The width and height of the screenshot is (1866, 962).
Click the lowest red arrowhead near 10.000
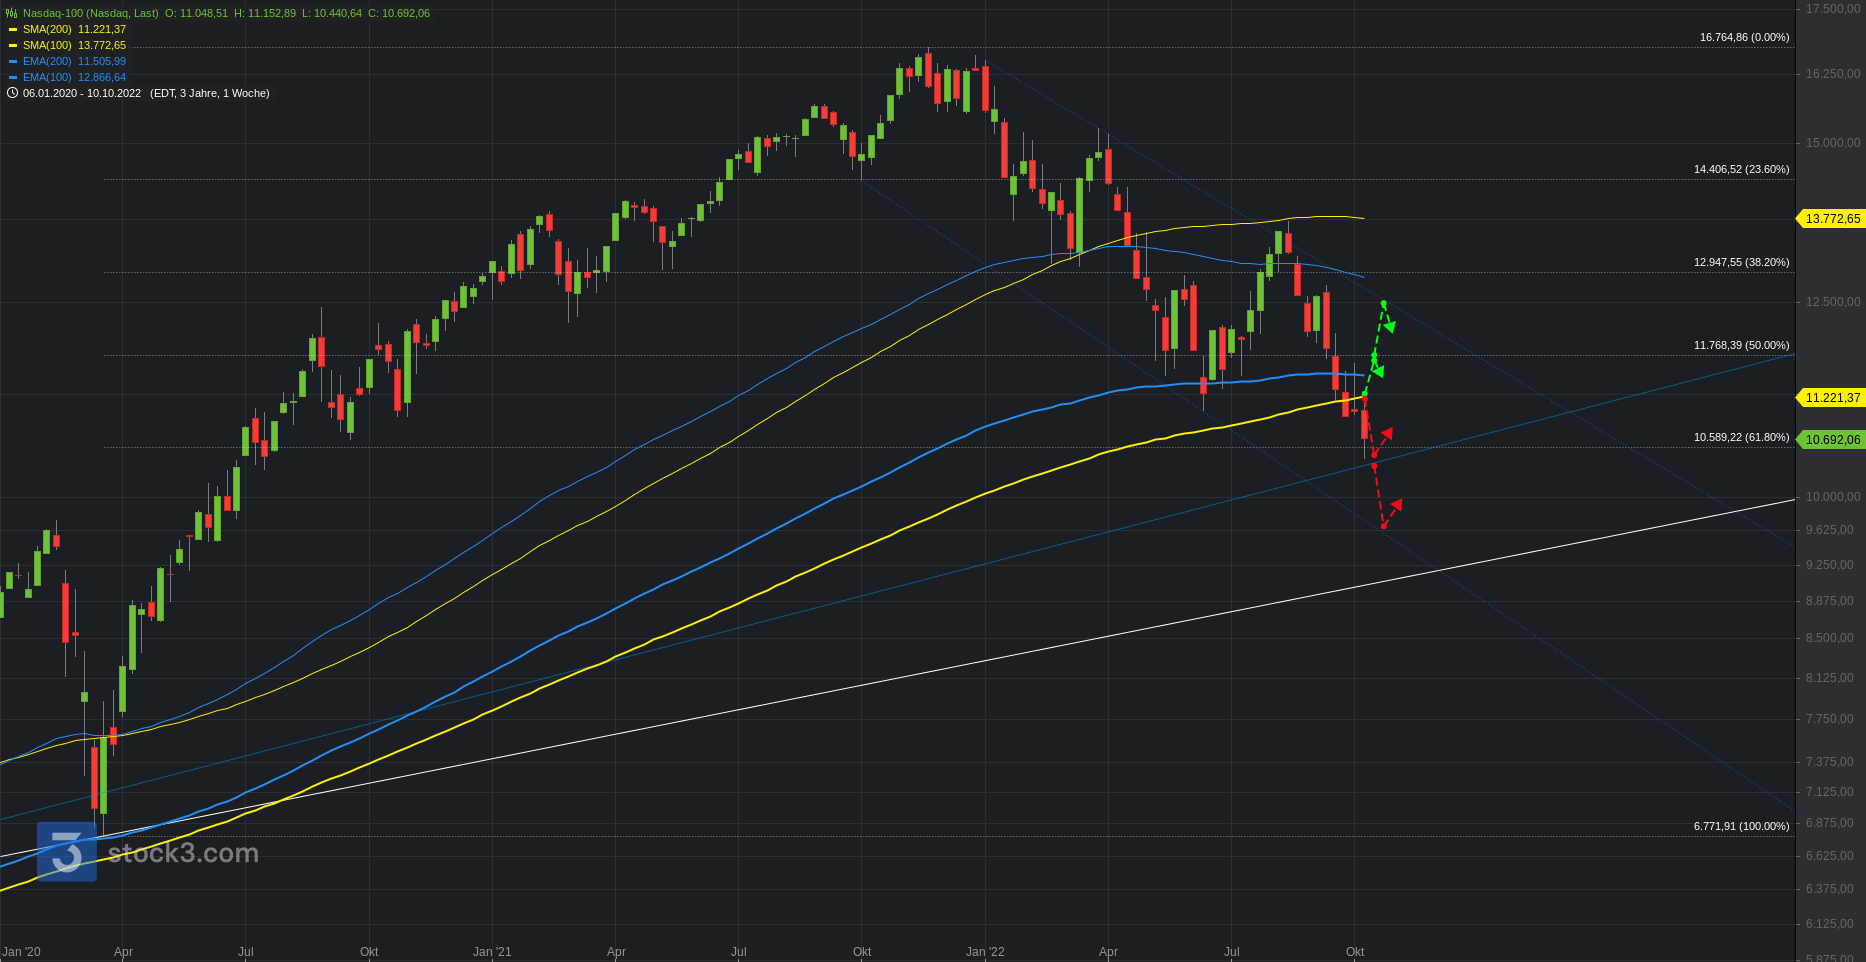pyautogui.click(x=1395, y=505)
